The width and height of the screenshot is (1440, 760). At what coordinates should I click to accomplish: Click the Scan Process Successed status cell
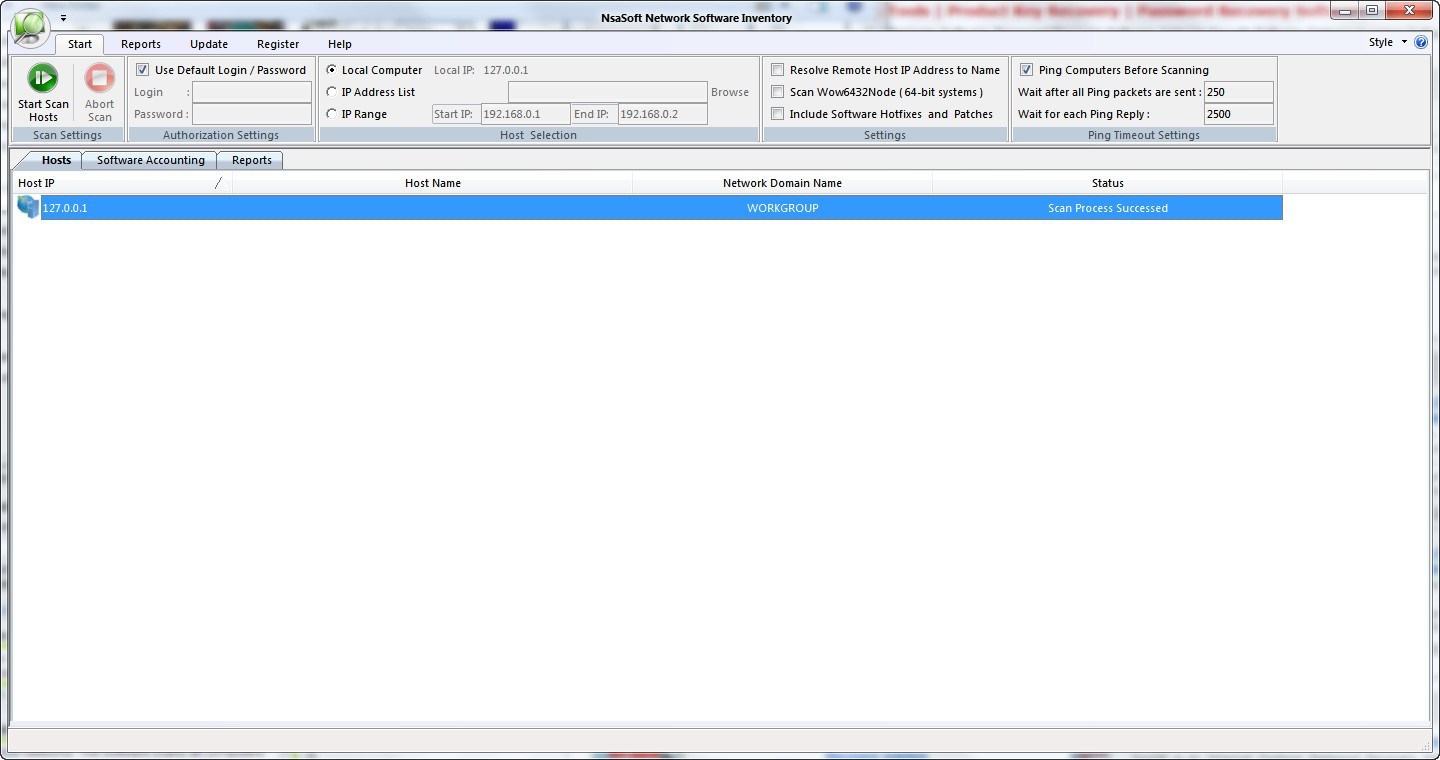[1108, 208]
